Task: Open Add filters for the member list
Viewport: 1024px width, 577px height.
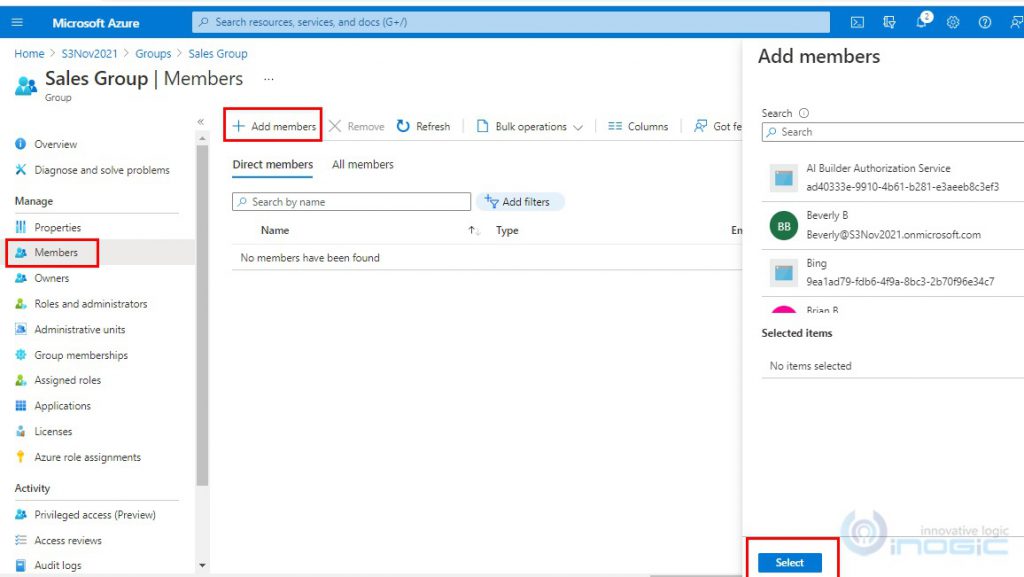Action: [521, 201]
